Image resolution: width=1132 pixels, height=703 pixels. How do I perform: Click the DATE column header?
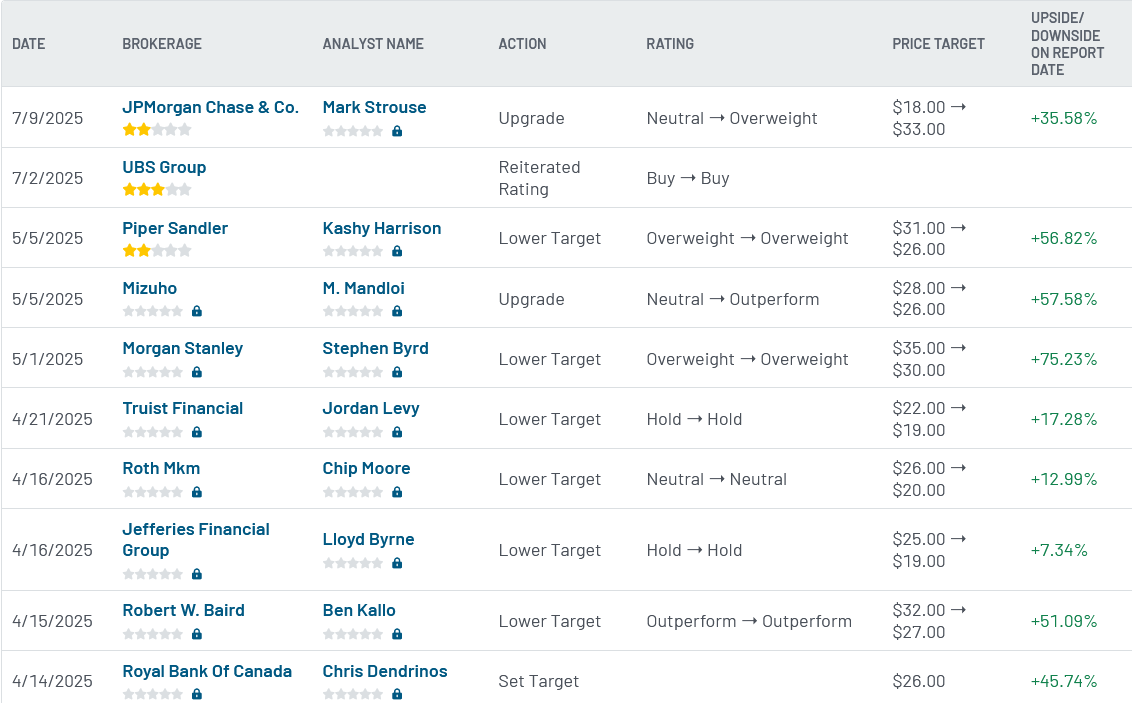[29, 44]
